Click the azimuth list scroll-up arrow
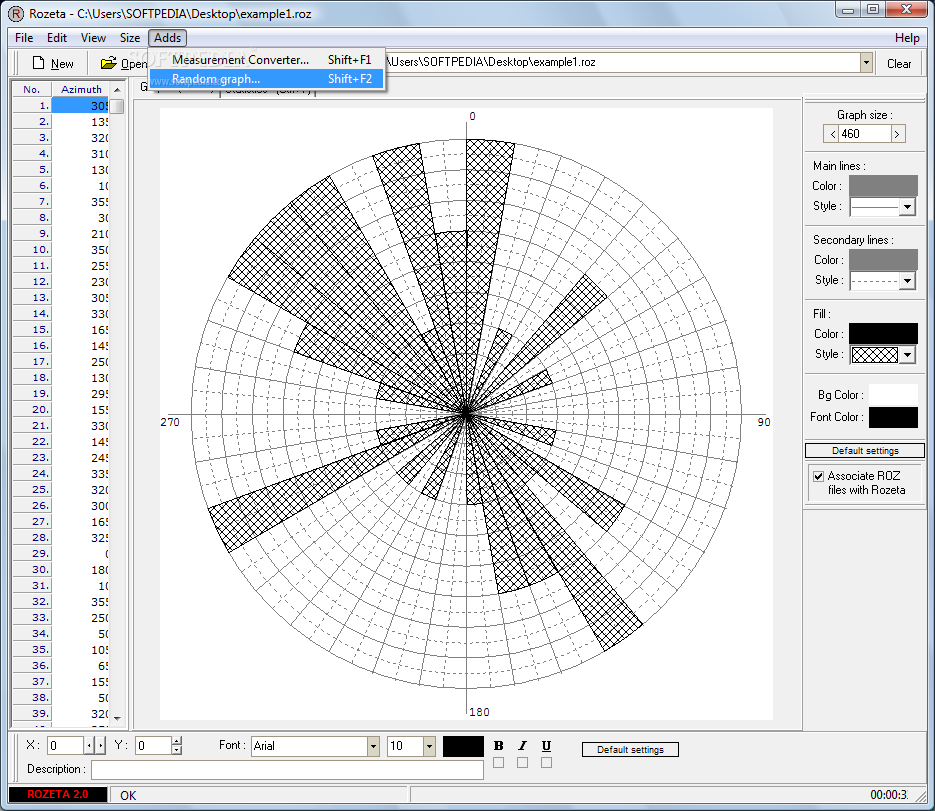The image size is (935, 811). (117, 89)
